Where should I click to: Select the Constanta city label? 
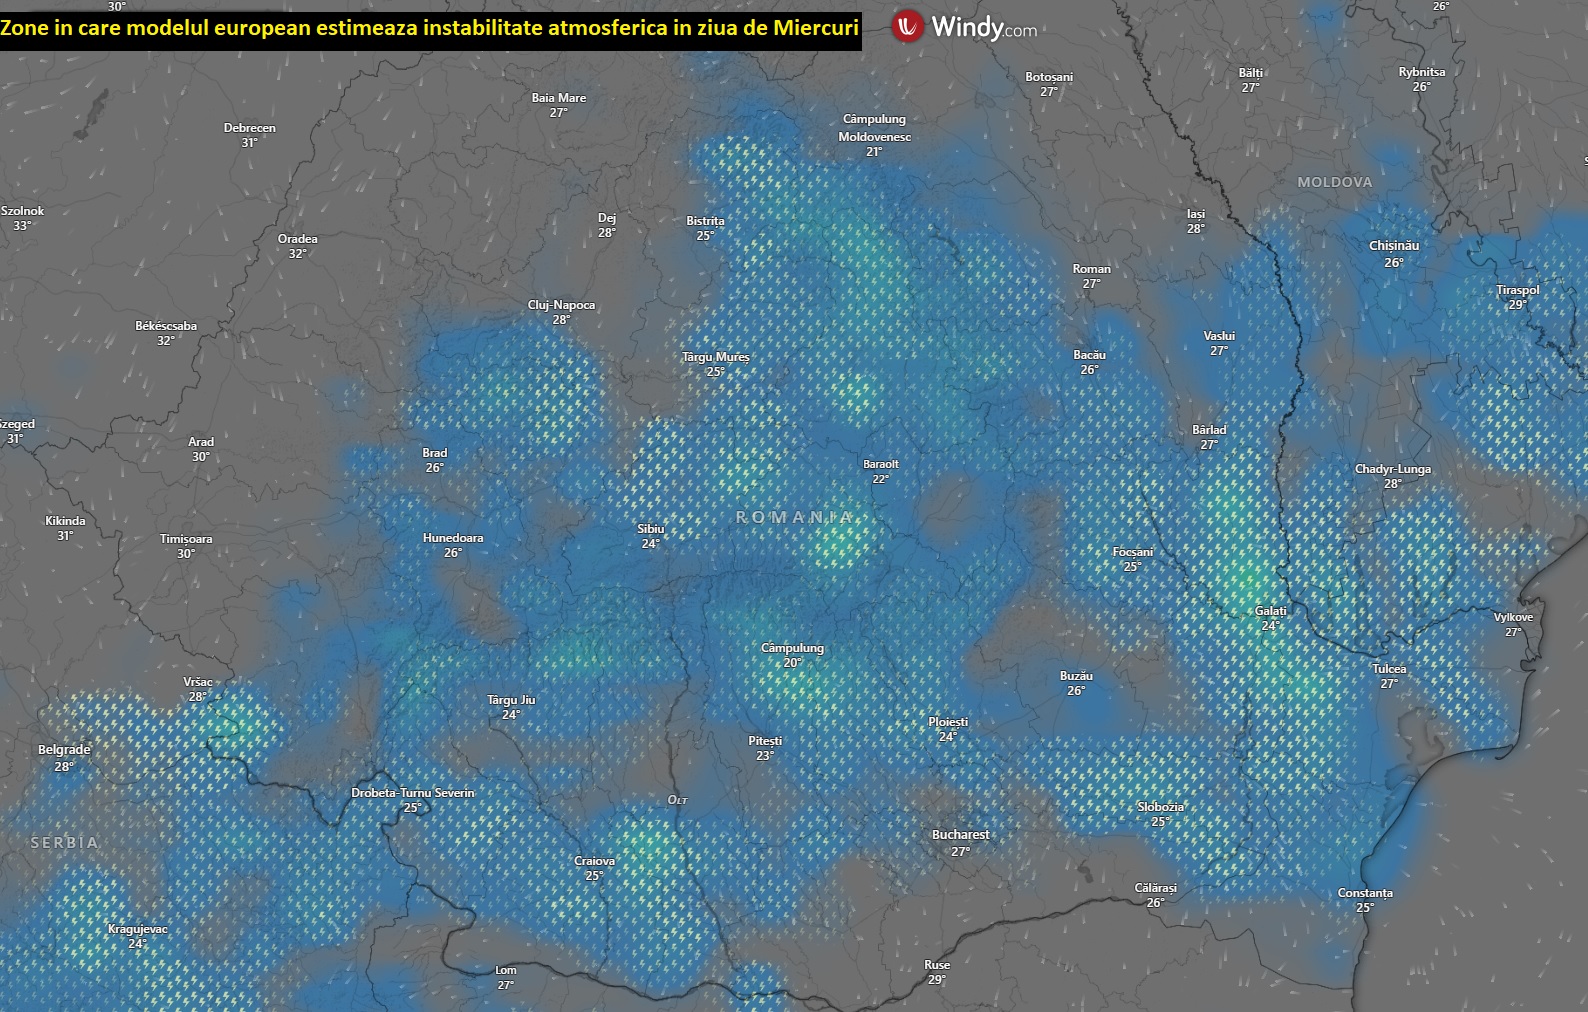point(1365,893)
